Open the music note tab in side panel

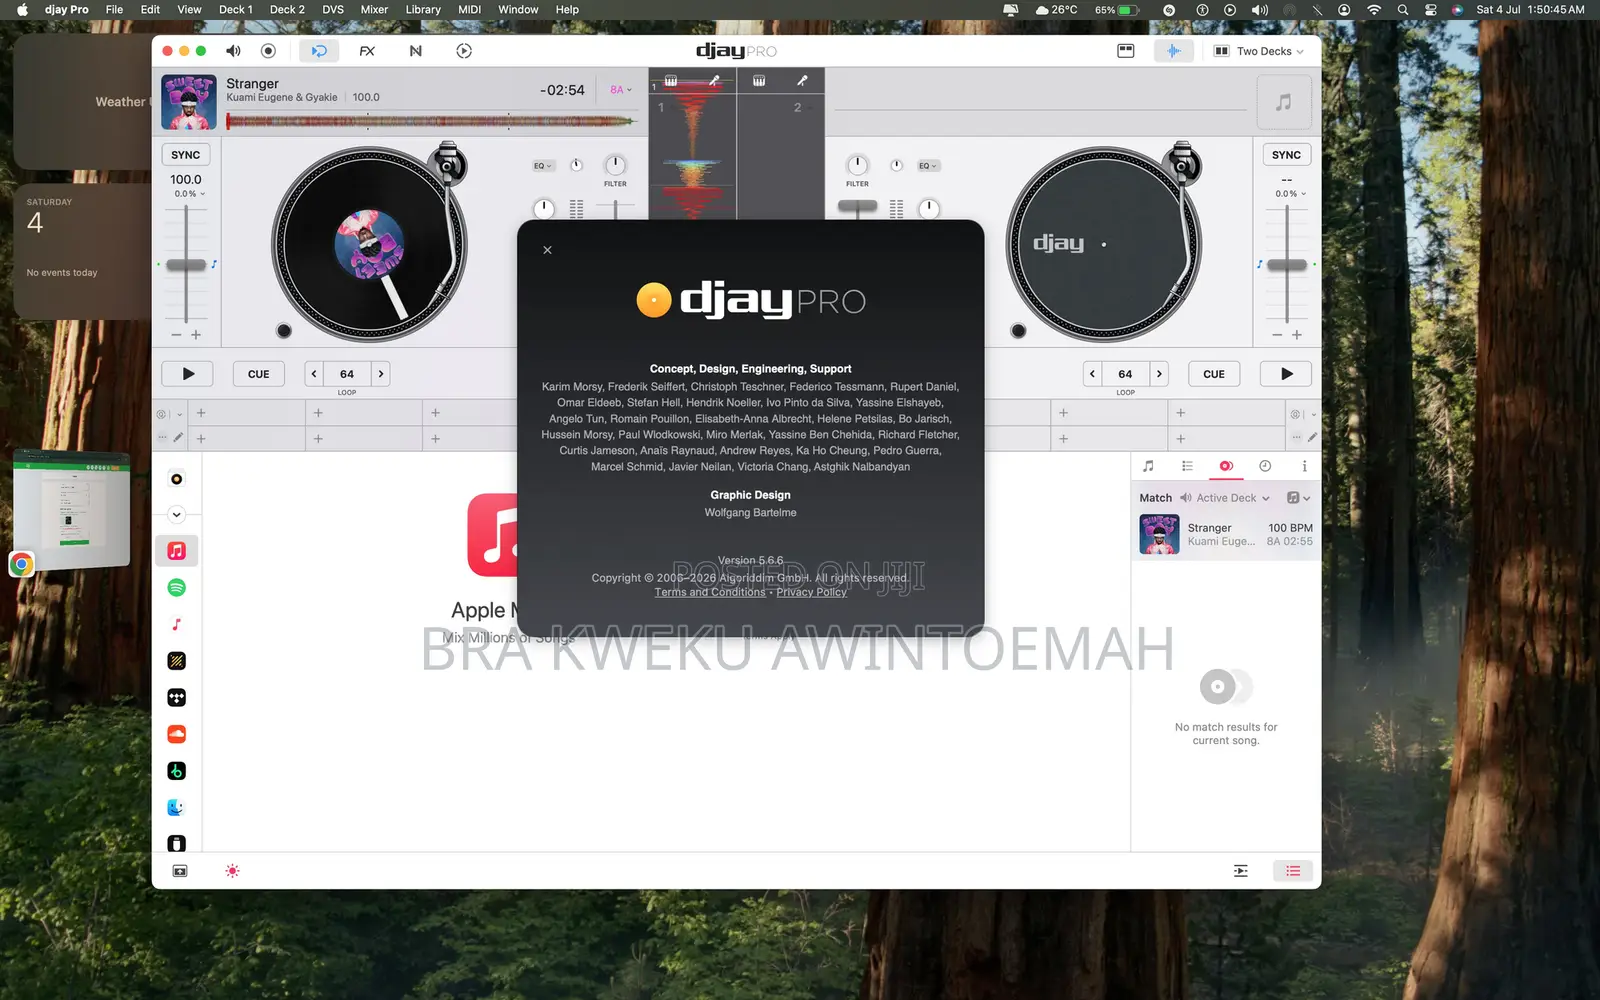pos(1148,466)
